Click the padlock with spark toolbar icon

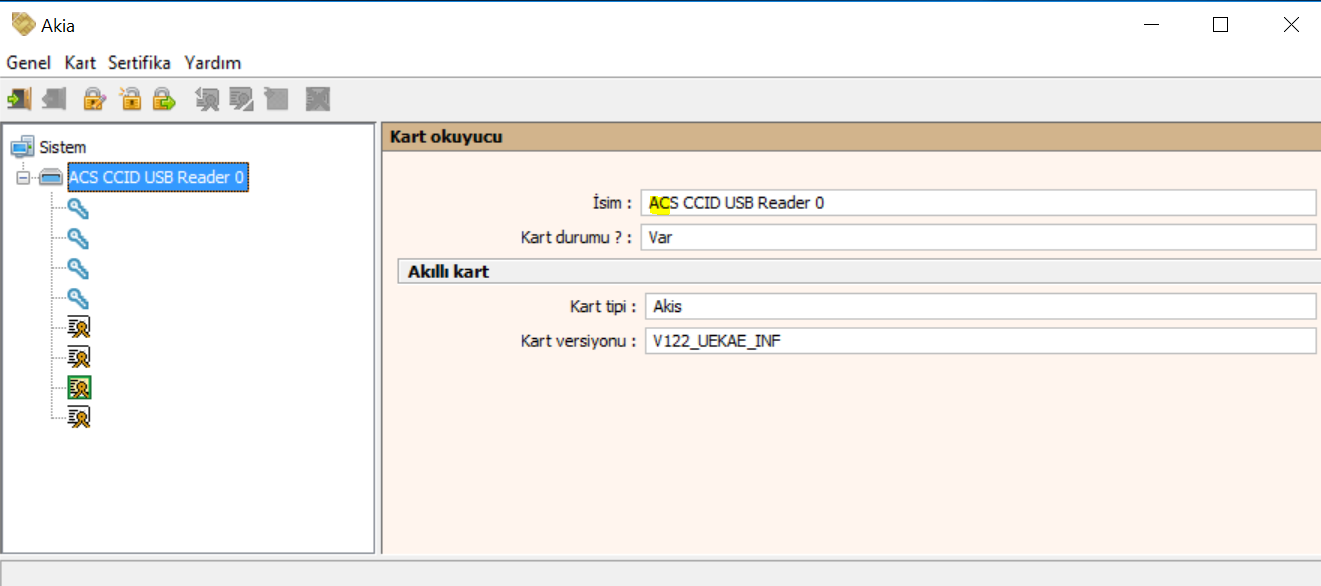[129, 98]
